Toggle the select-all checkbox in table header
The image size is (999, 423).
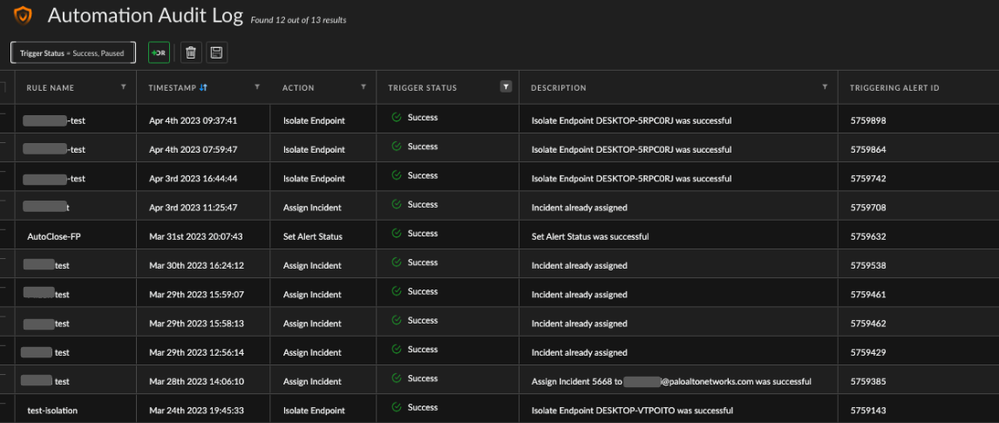point(3,88)
